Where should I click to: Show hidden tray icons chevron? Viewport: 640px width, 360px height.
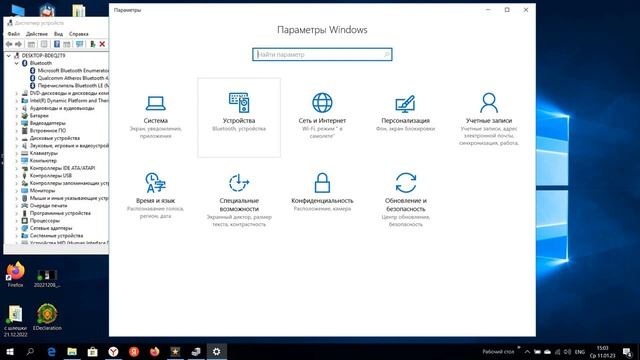click(x=527, y=352)
